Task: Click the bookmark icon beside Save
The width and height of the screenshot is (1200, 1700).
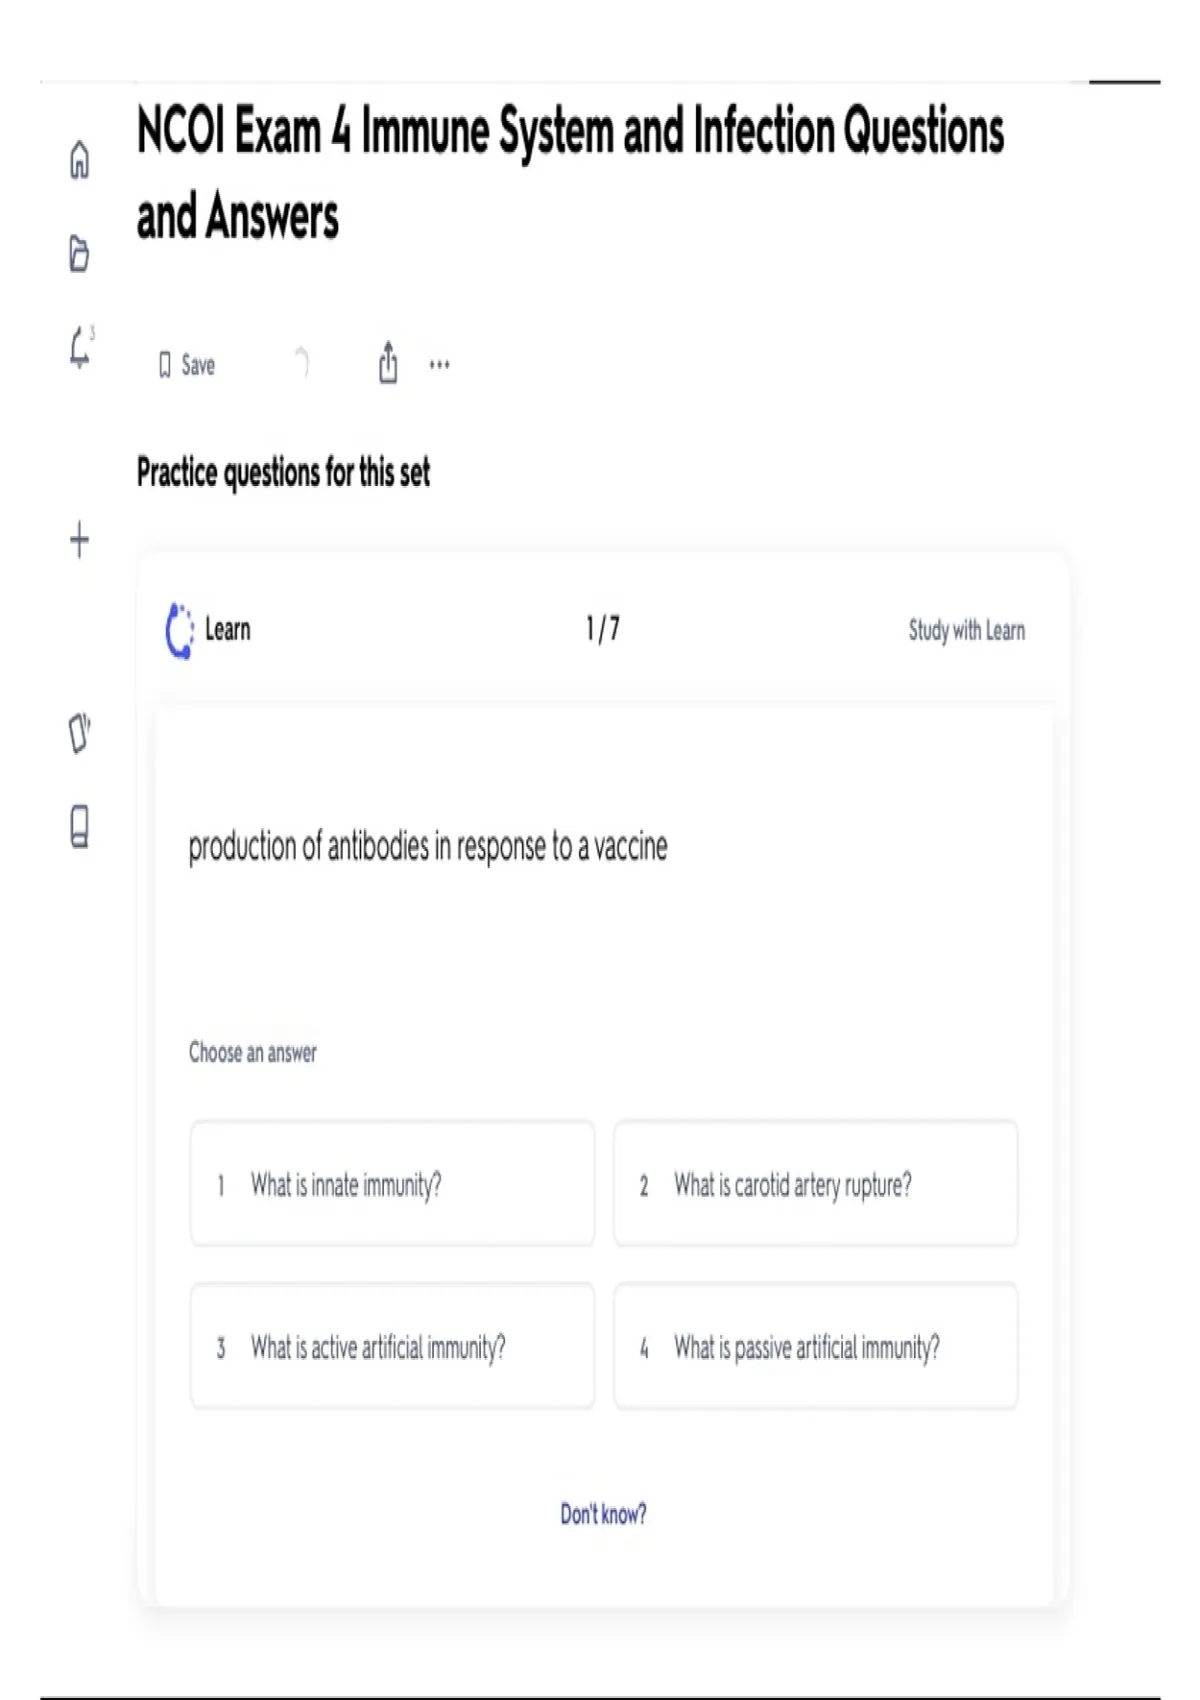Action: coord(165,365)
